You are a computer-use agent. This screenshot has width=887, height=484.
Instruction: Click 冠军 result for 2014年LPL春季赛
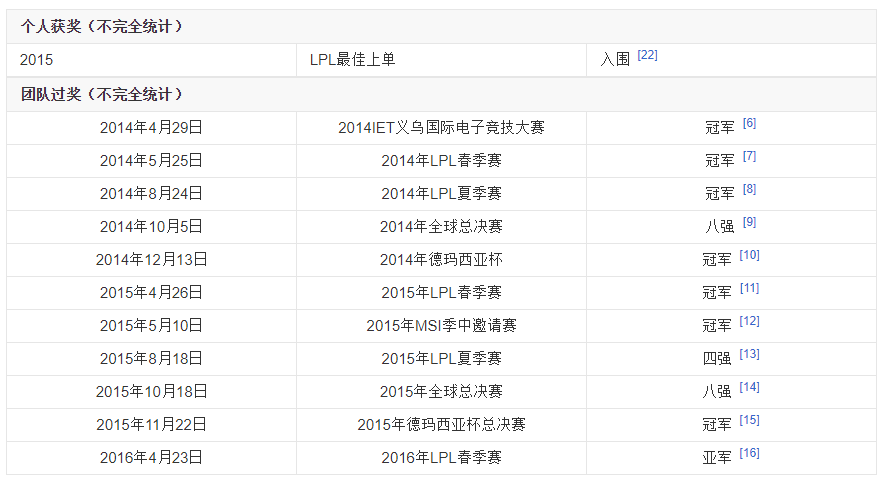point(720,161)
